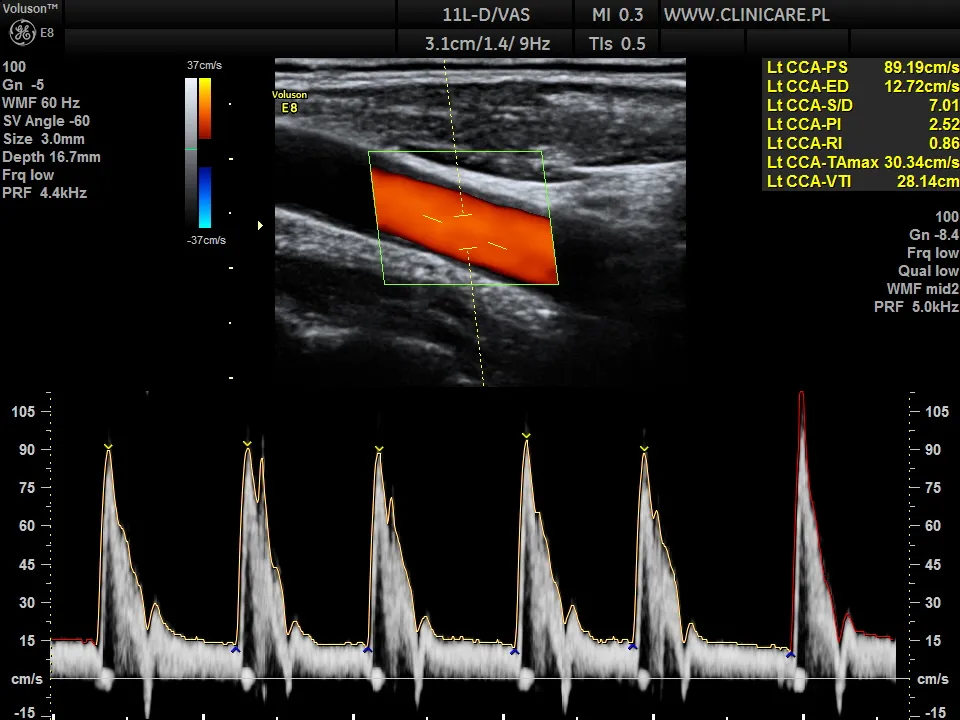
Task: Click the GE logo icon
Action: 22,33
